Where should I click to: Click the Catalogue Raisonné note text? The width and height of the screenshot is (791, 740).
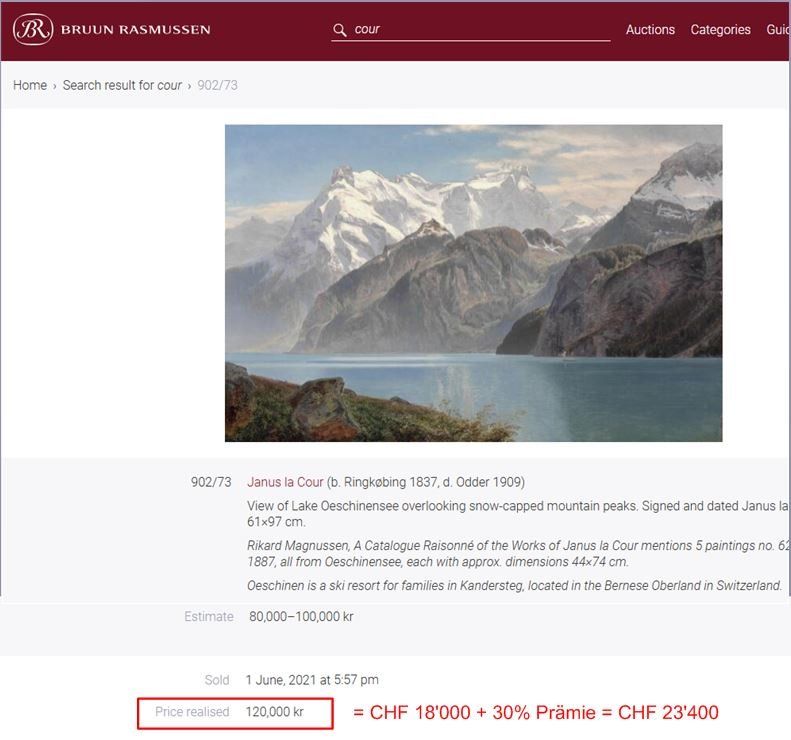[x=518, y=553]
